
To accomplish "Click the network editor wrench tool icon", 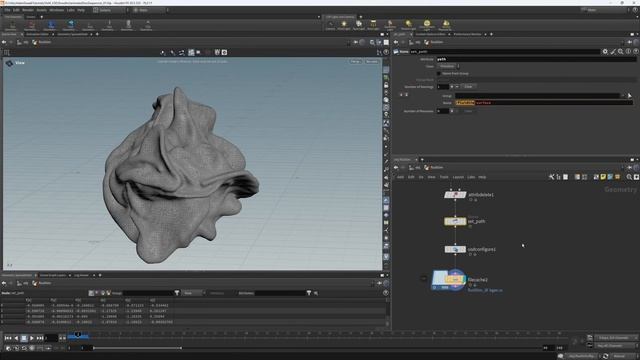I will (551, 177).
